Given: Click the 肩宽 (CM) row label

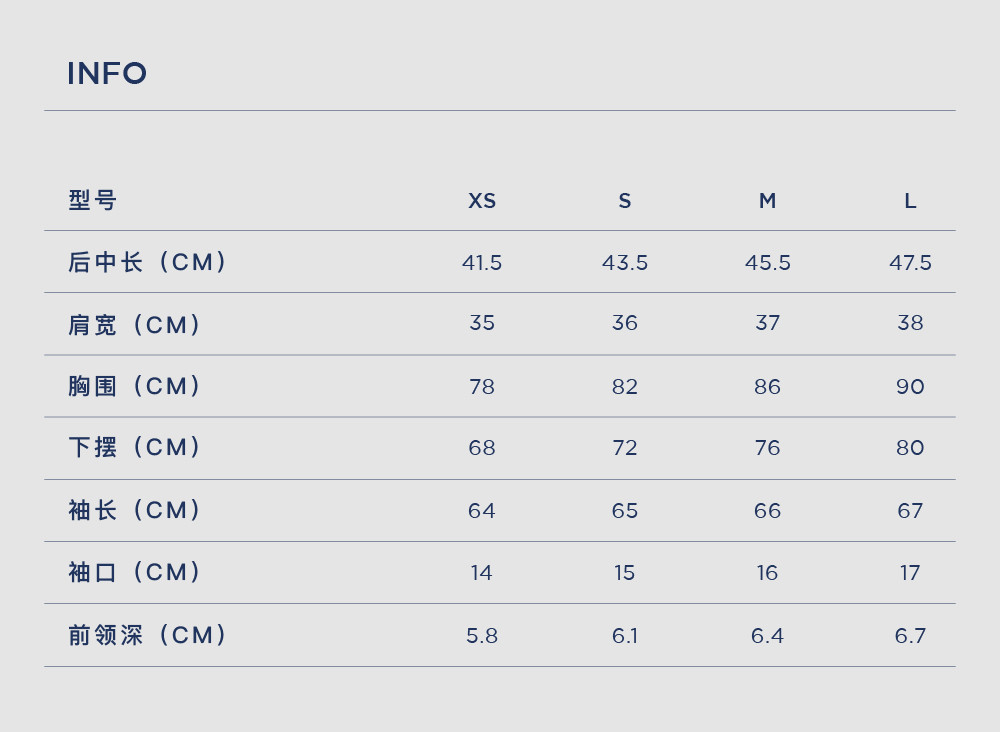Looking at the screenshot, I should [135, 325].
